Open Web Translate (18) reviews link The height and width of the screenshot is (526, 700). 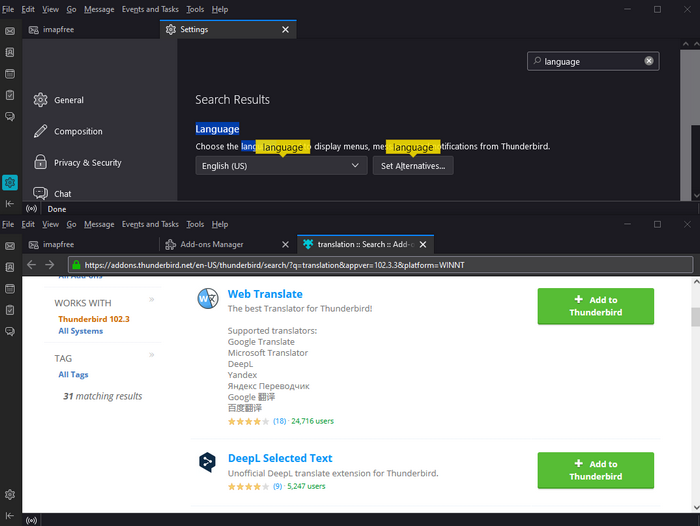click(279, 421)
